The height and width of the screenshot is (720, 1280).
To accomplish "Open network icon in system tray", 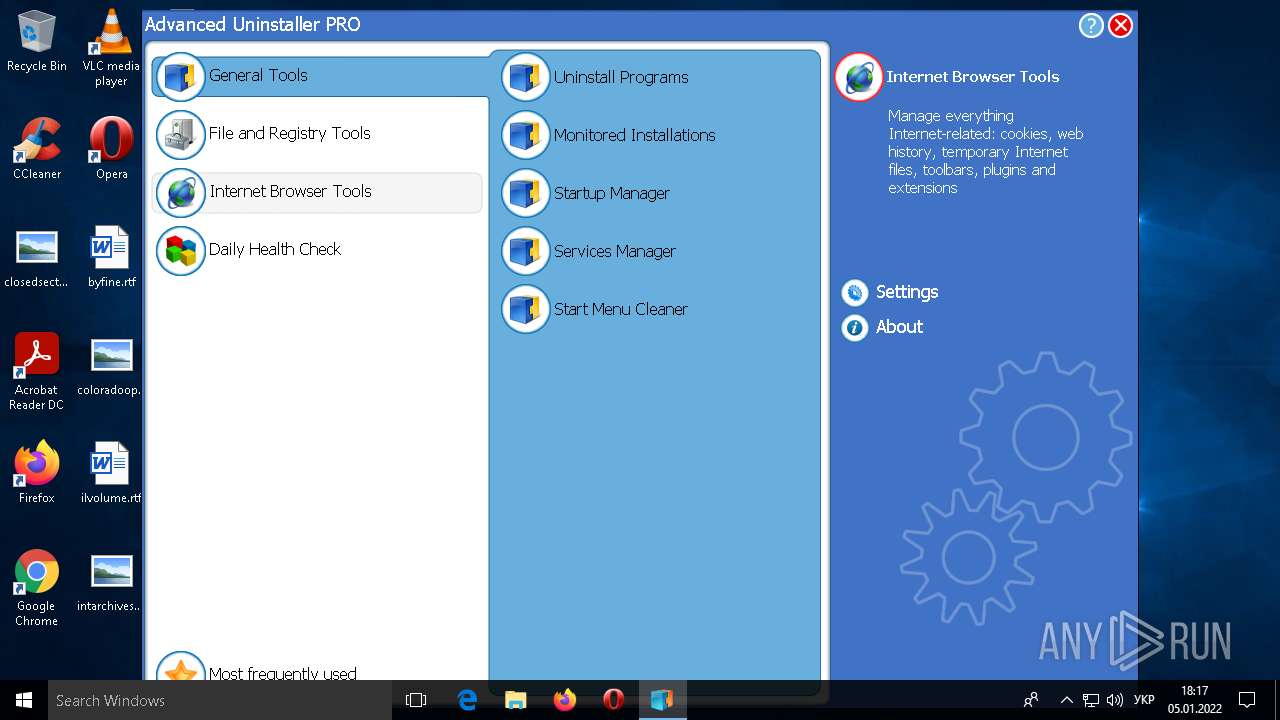I will pos(1091,700).
